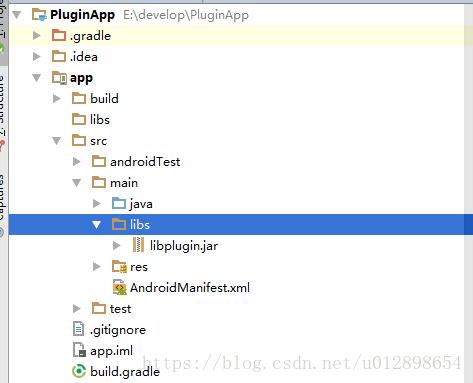473x383 pixels.
Task: Expand the test folder arrow
Action: (77, 309)
